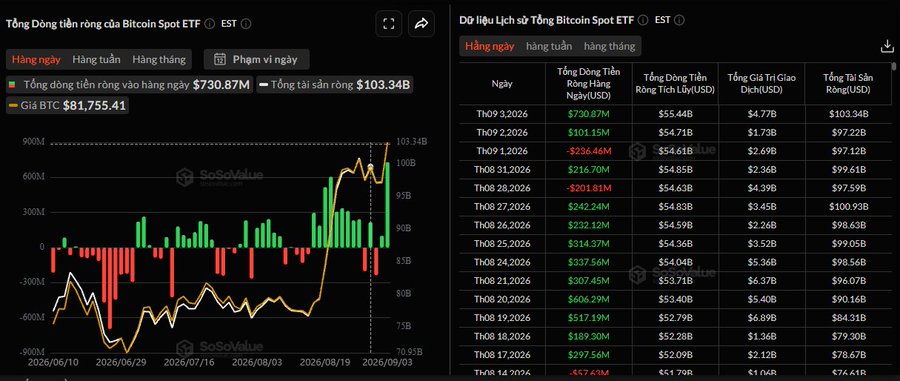The image size is (900, 381).
Task: Click the chart hover marker dot
Action: click(371, 167)
